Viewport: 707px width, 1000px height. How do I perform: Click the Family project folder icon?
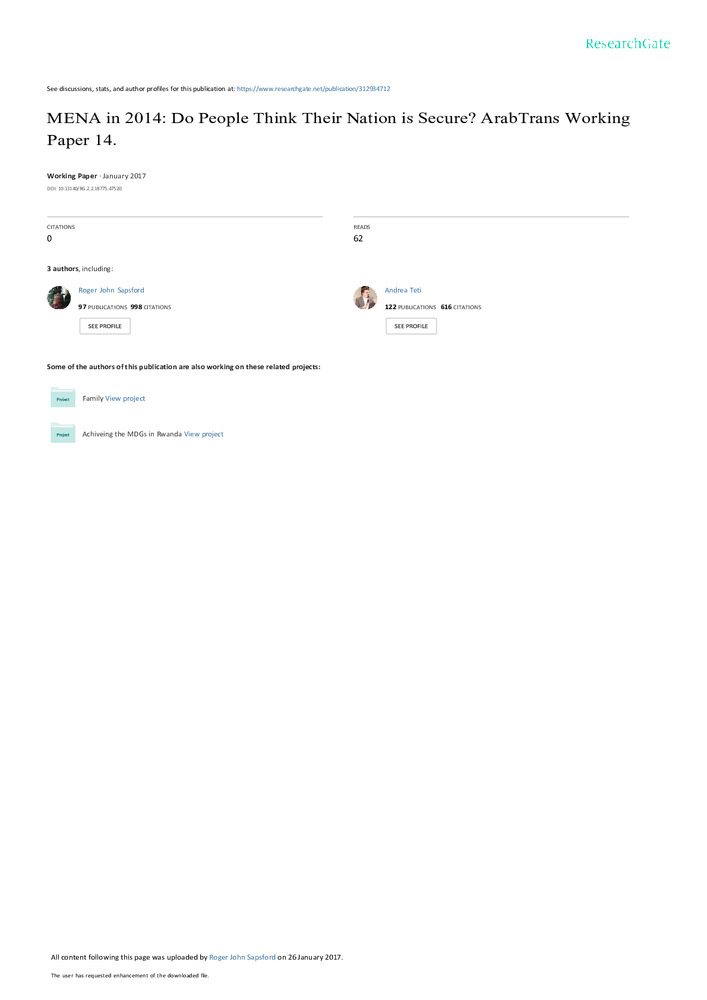[62, 397]
